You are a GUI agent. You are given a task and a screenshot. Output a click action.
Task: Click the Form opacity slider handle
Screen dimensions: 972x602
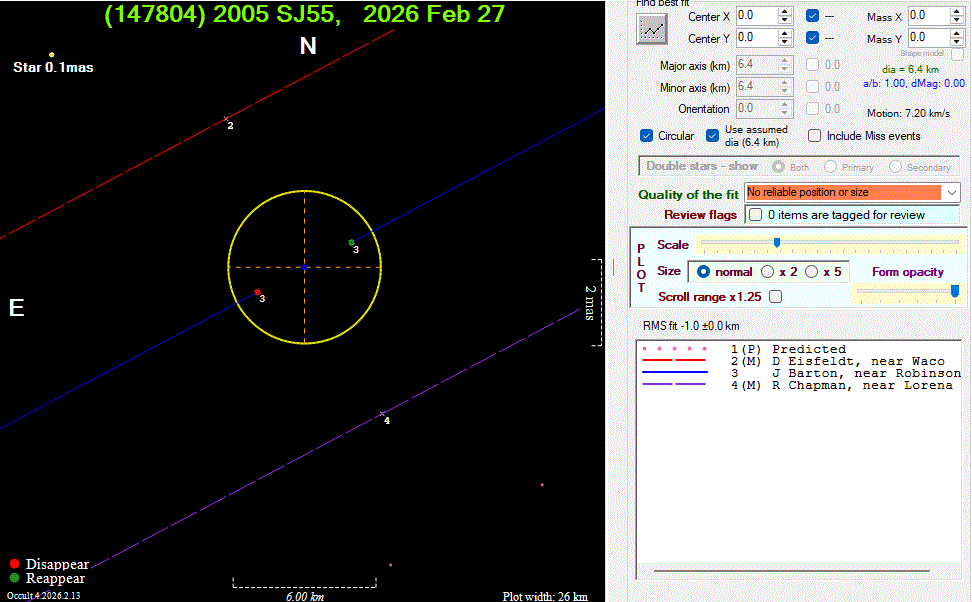(955, 290)
